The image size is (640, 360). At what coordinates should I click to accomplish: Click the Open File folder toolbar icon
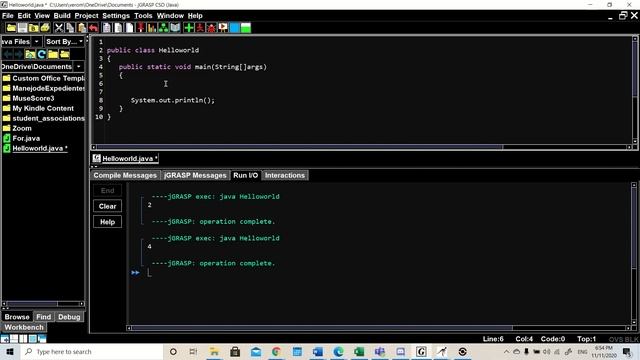click(x=11, y=28)
